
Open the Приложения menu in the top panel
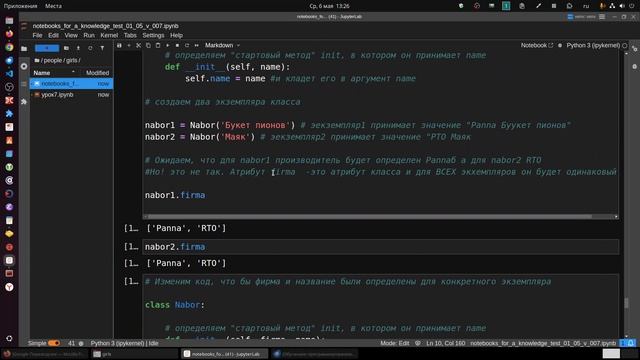pos(20,6)
